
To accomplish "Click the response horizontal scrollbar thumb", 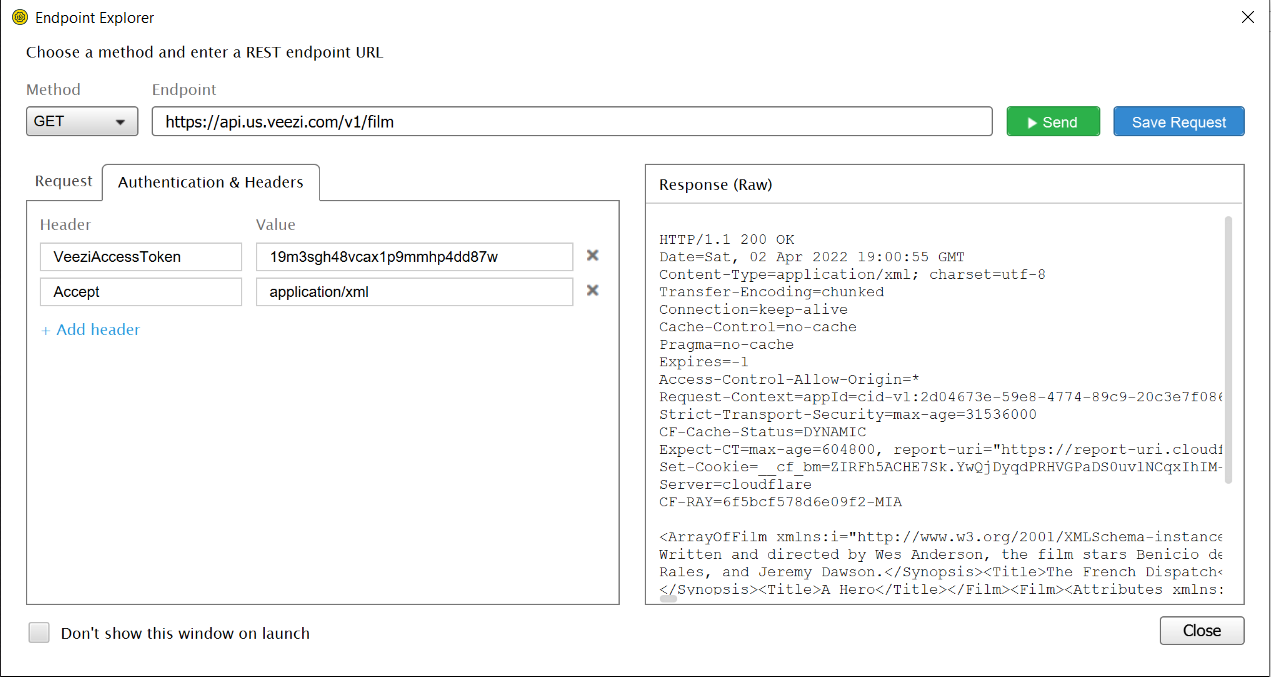I will (x=668, y=599).
